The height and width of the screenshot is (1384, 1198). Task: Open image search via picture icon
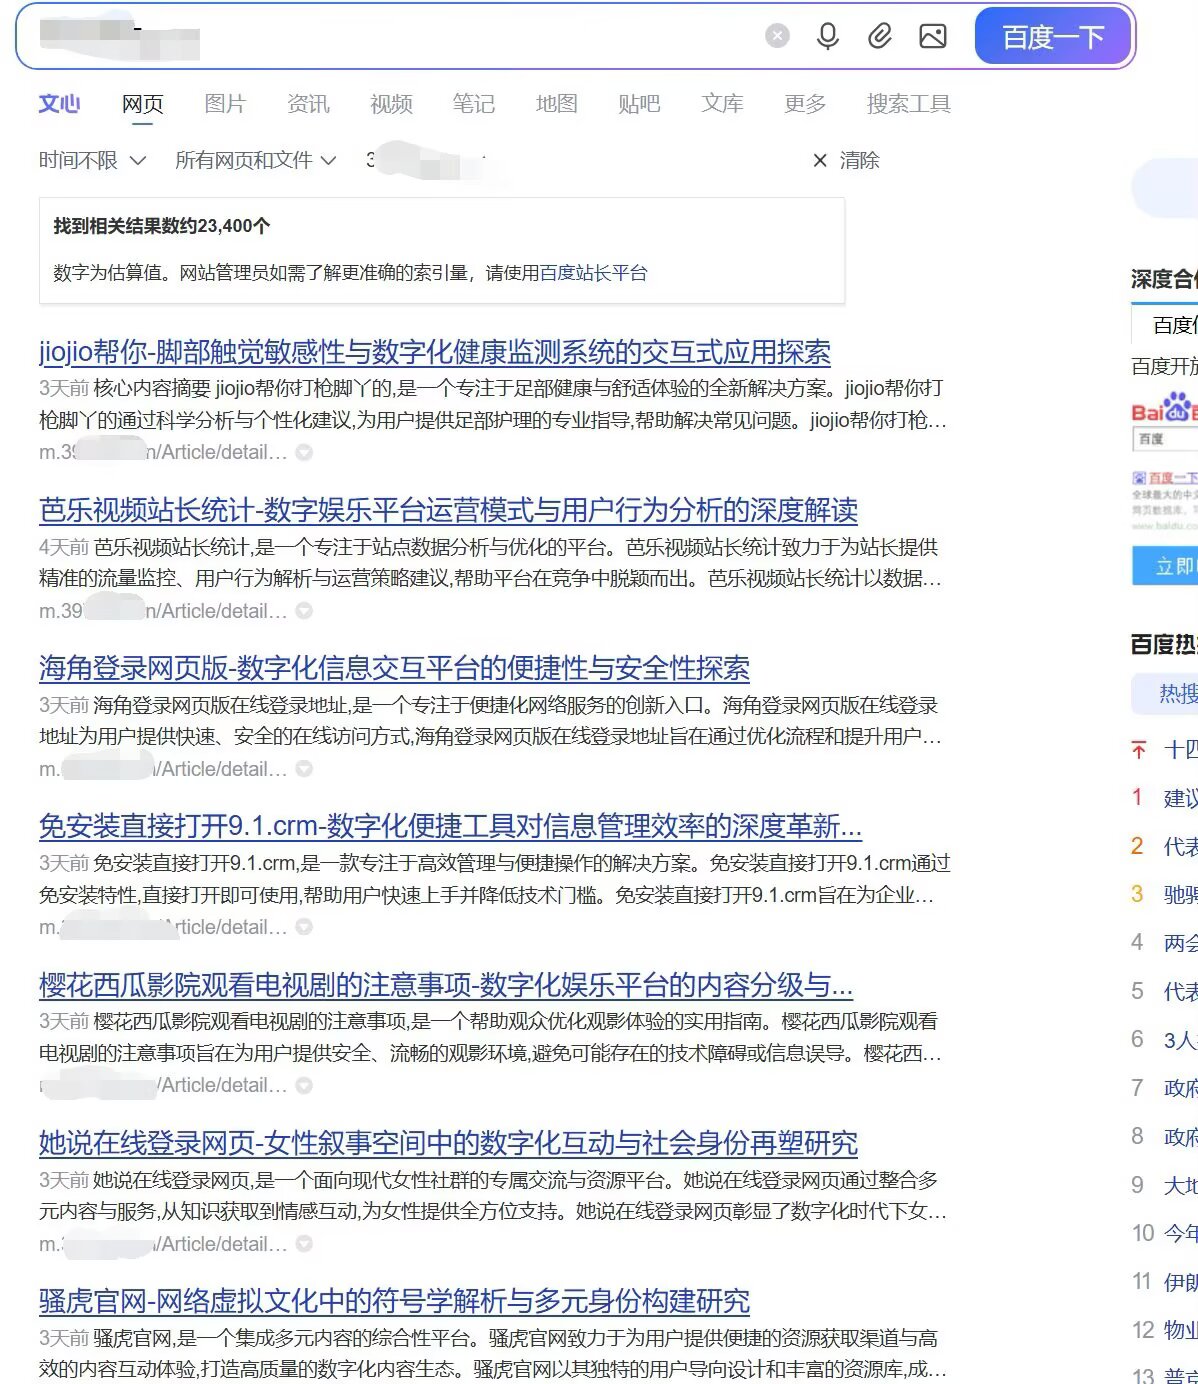932,37
